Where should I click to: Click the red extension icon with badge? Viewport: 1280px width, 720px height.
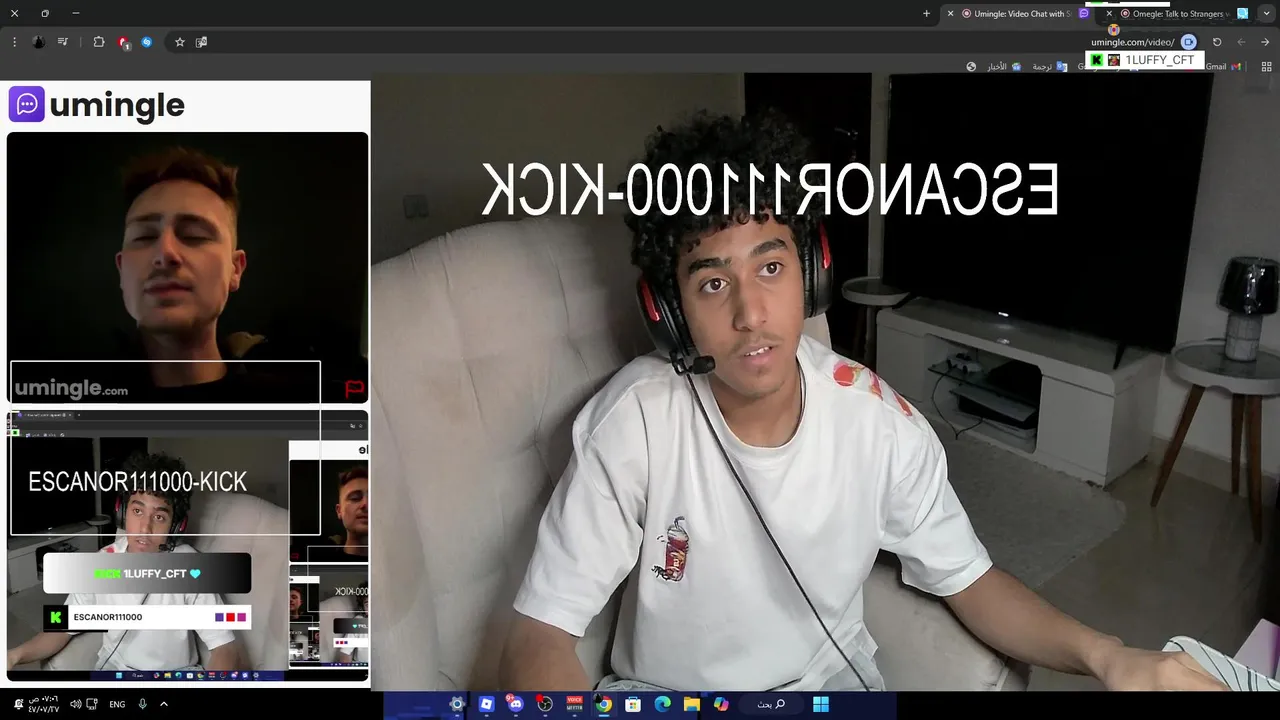pos(123,42)
